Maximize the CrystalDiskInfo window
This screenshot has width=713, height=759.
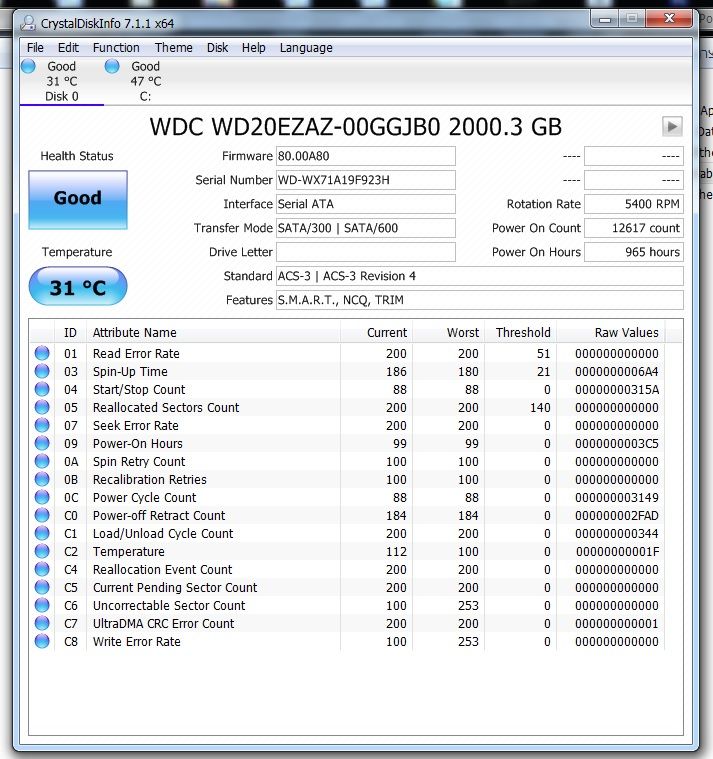632,19
